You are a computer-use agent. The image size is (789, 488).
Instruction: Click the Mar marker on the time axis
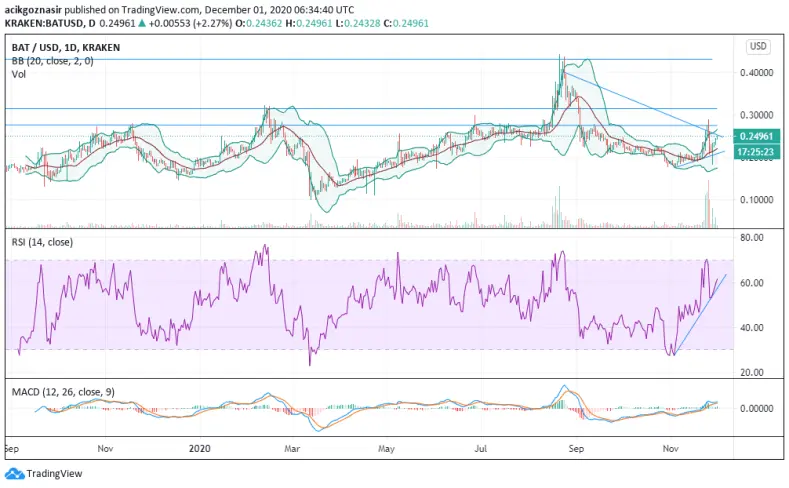(292, 448)
